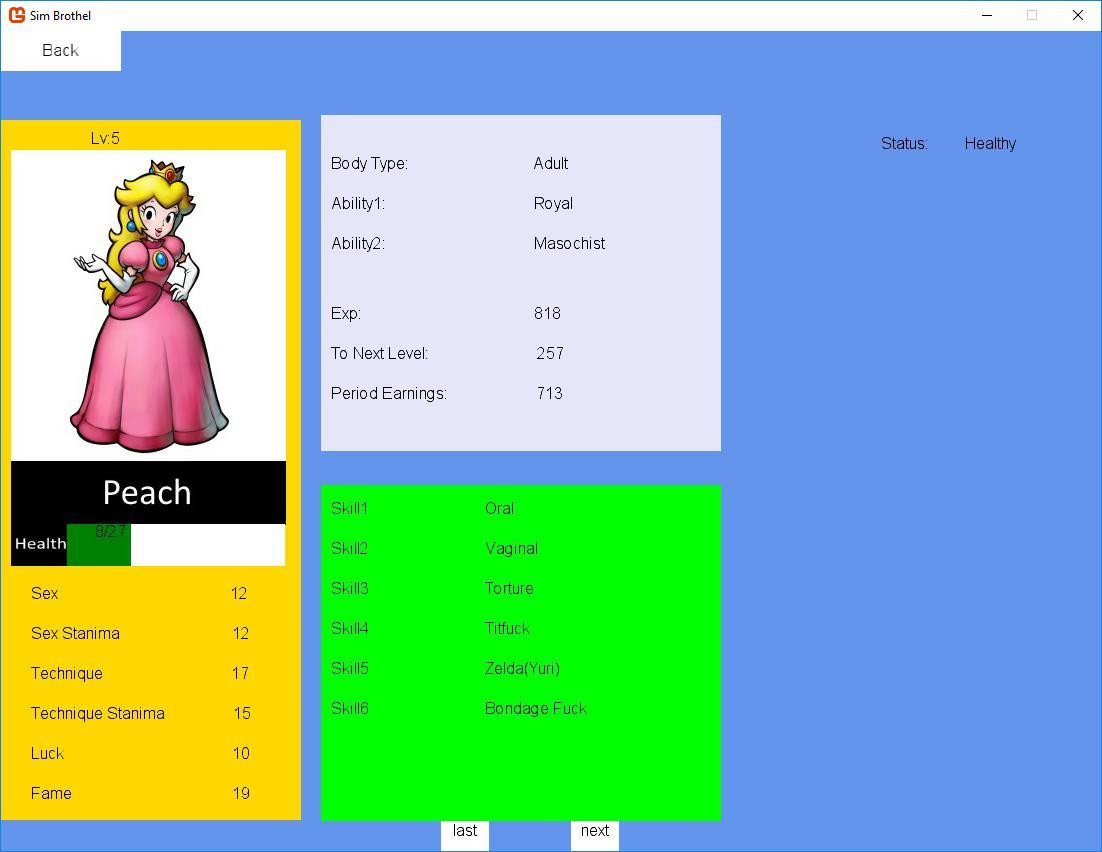Go to the last character
1102x852 pixels.
465,834
